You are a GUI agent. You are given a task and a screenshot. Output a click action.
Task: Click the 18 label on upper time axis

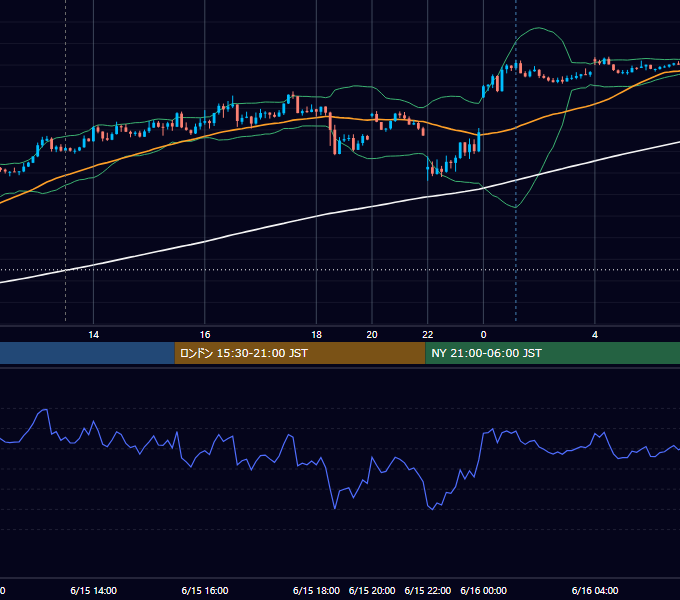317,335
